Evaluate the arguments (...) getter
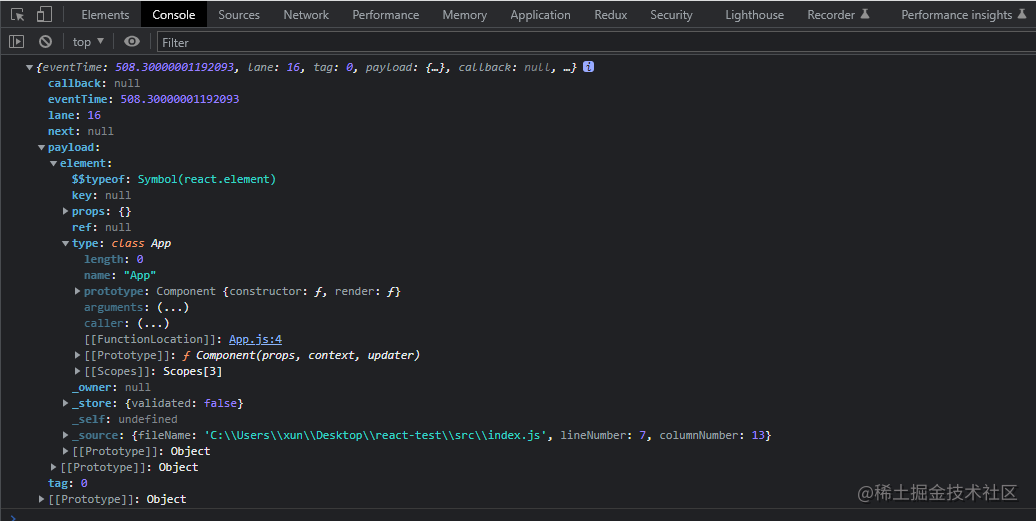This screenshot has height=521, width=1036. tap(173, 307)
